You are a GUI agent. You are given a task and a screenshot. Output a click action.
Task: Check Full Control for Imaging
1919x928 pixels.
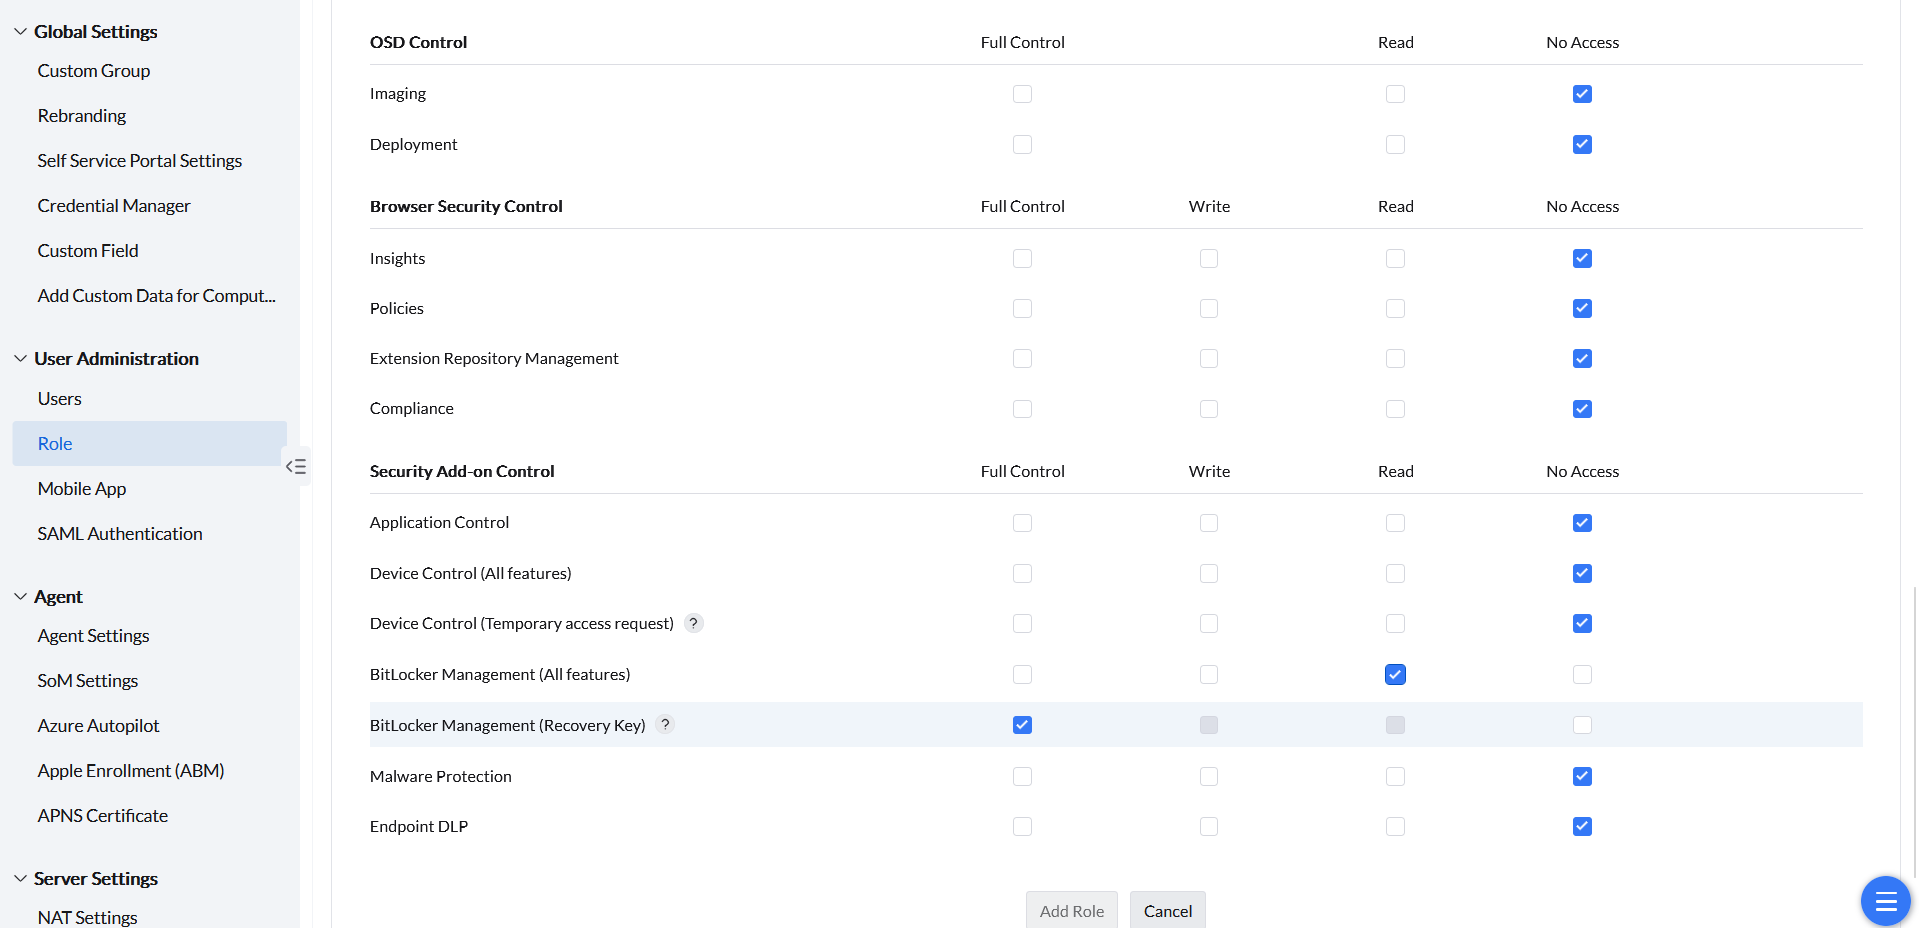[1022, 94]
